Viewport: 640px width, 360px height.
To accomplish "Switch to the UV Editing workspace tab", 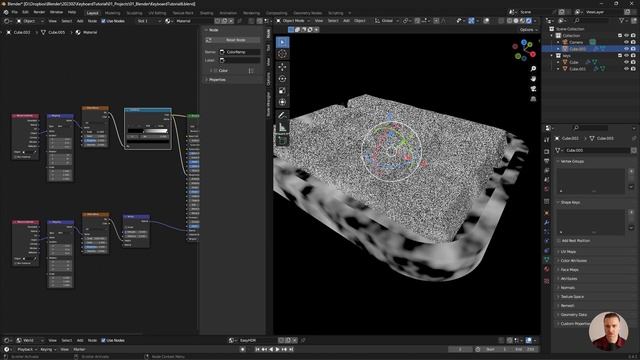I will click(x=157, y=13).
